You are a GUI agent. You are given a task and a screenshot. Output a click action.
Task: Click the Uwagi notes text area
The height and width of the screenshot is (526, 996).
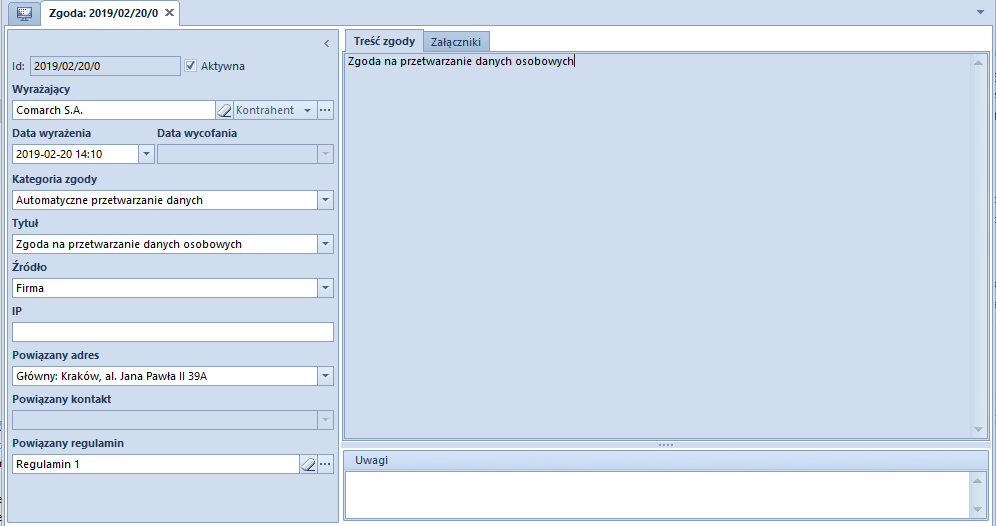click(x=657, y=495)
